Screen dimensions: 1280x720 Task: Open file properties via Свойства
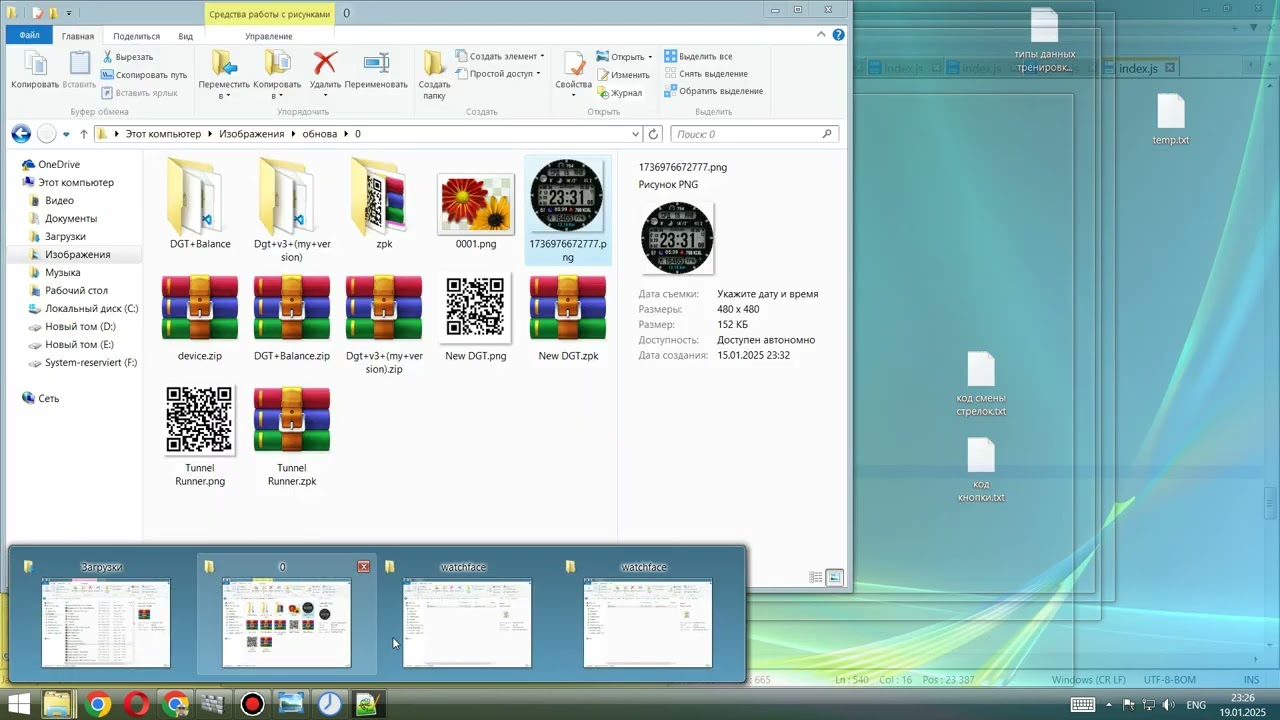(574, 75)
